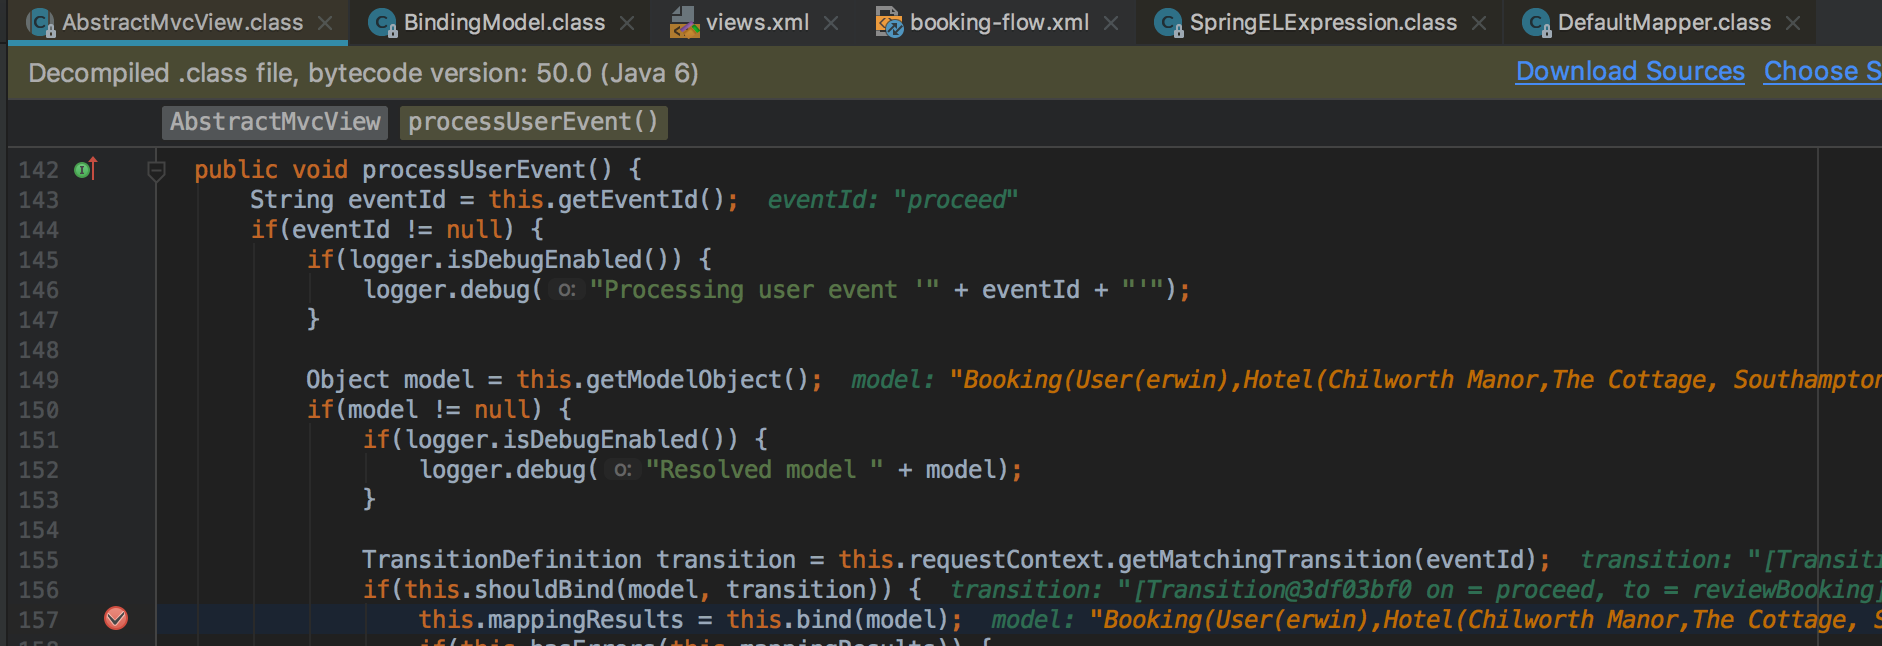
Task: Remove the breakpoint on line 157
Action: pos(116,619)
